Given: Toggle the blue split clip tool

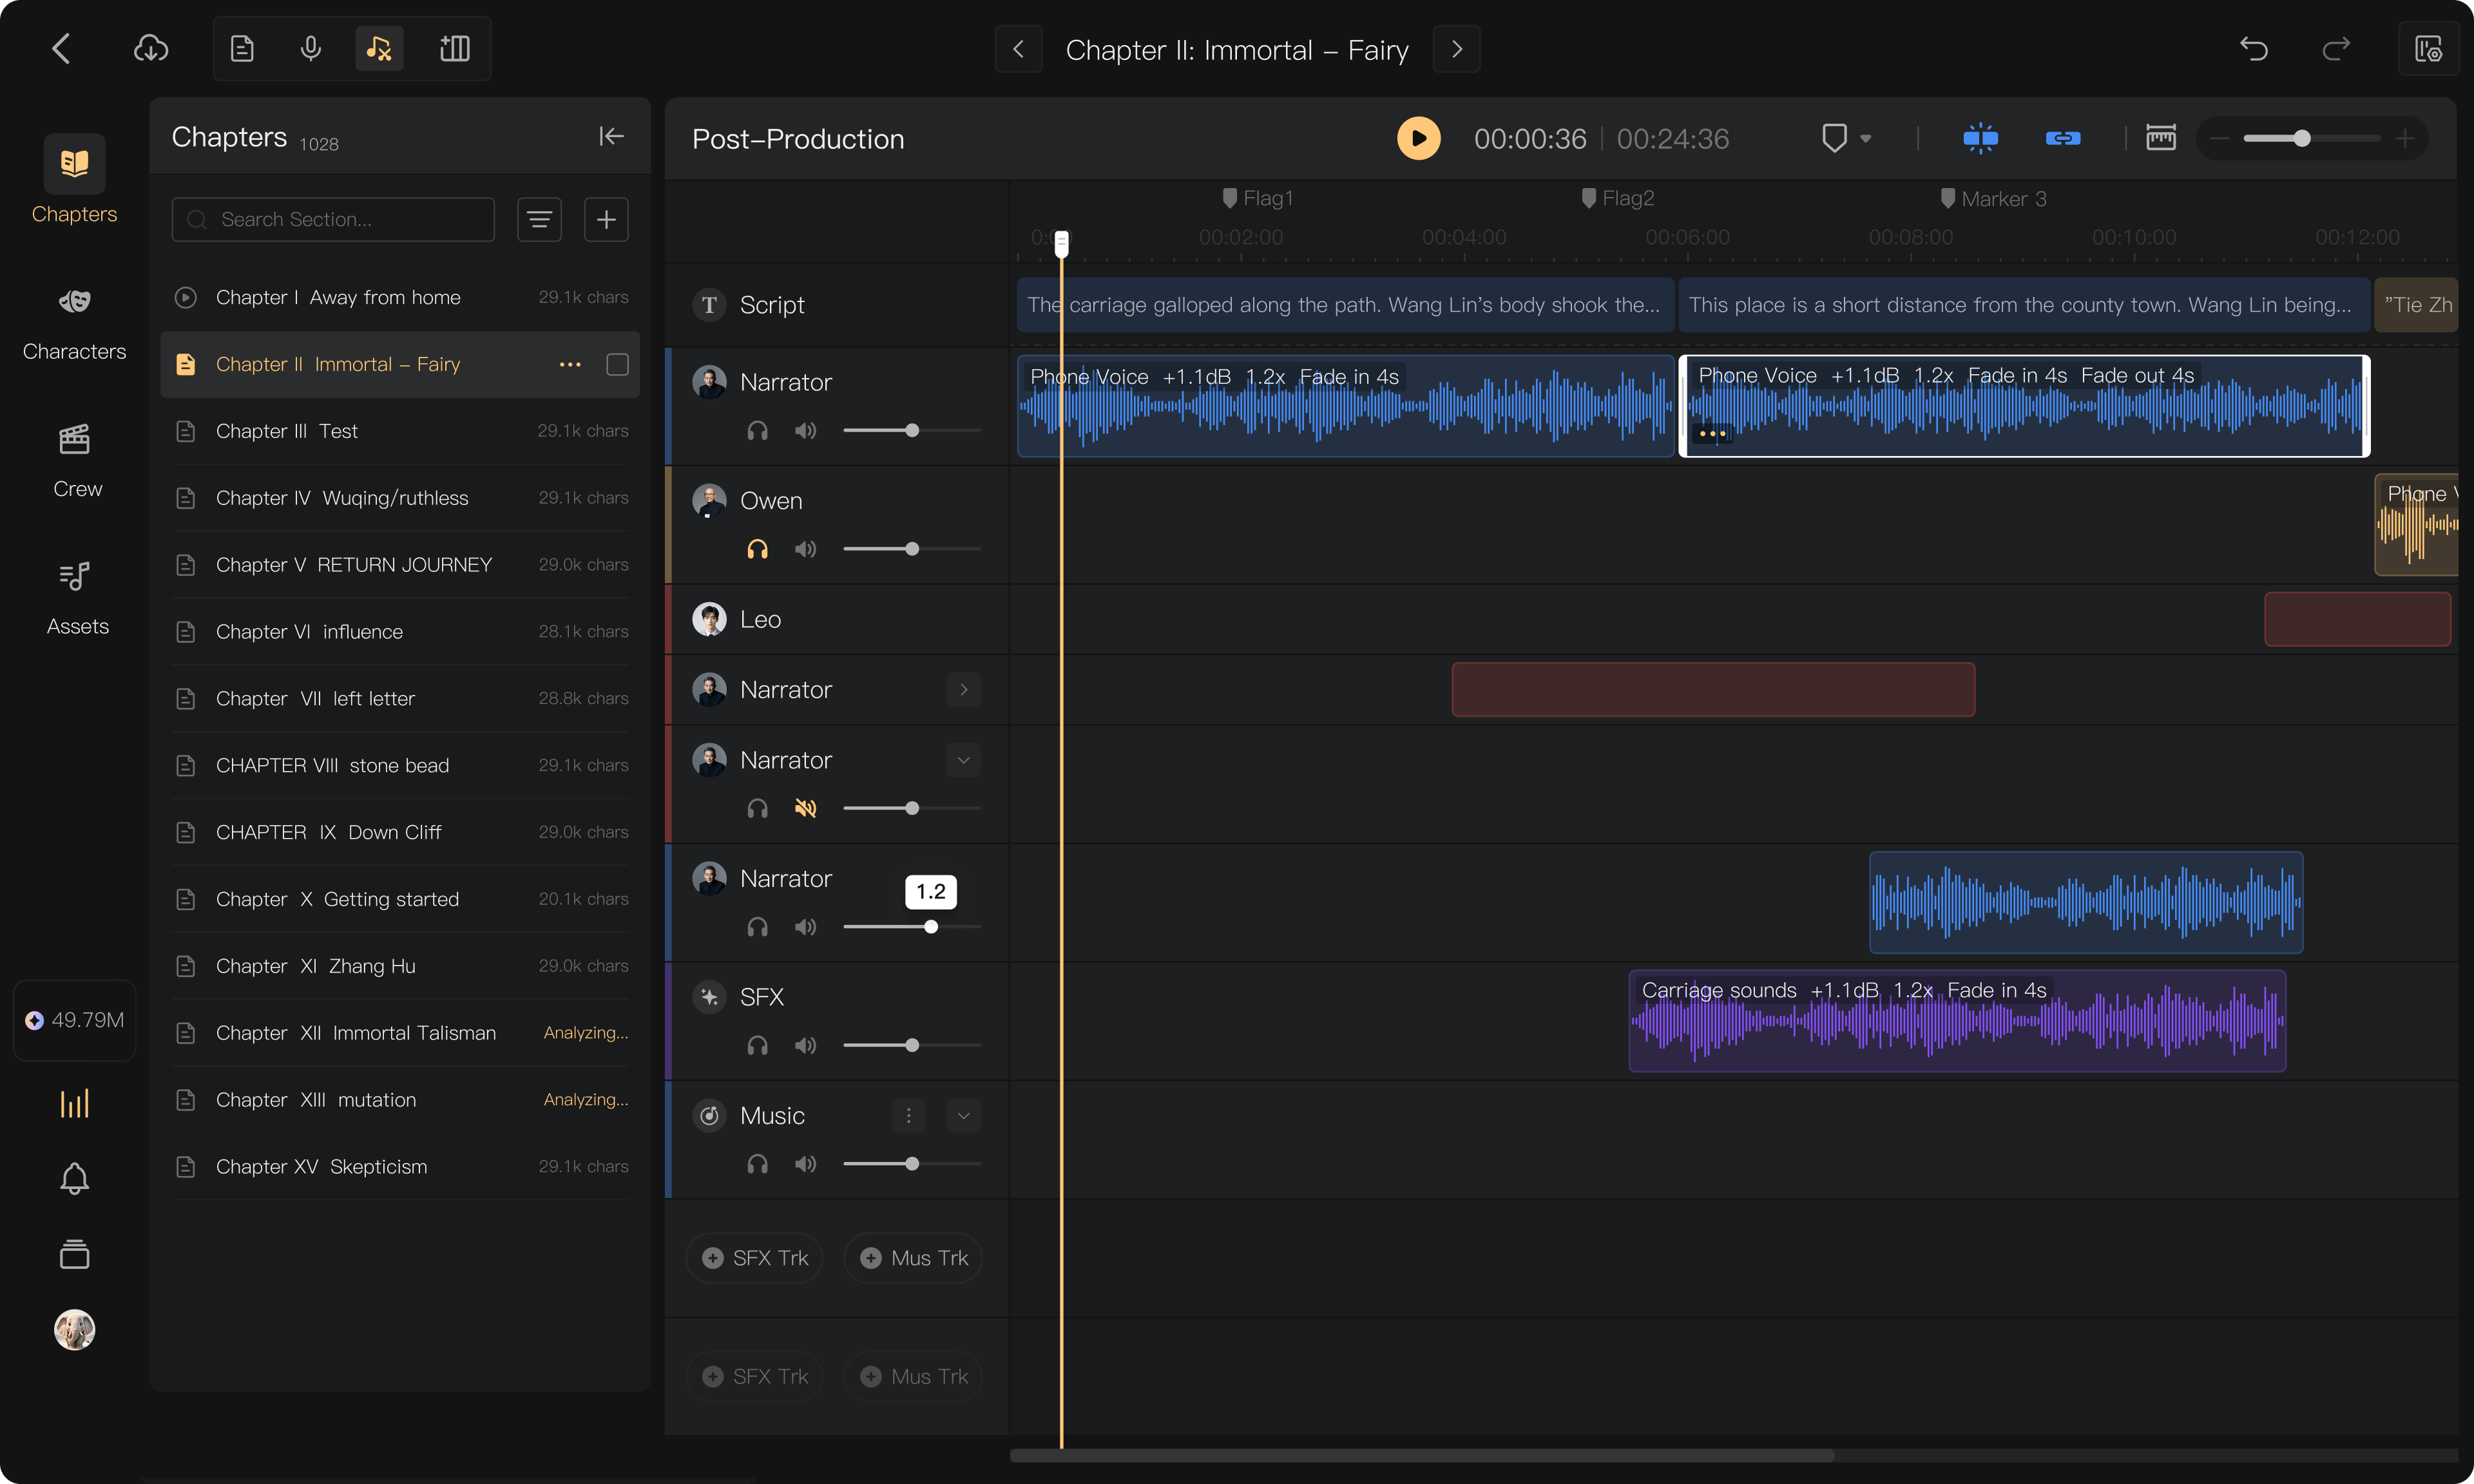Looking at the screenshot, I should coord(1980,138).
